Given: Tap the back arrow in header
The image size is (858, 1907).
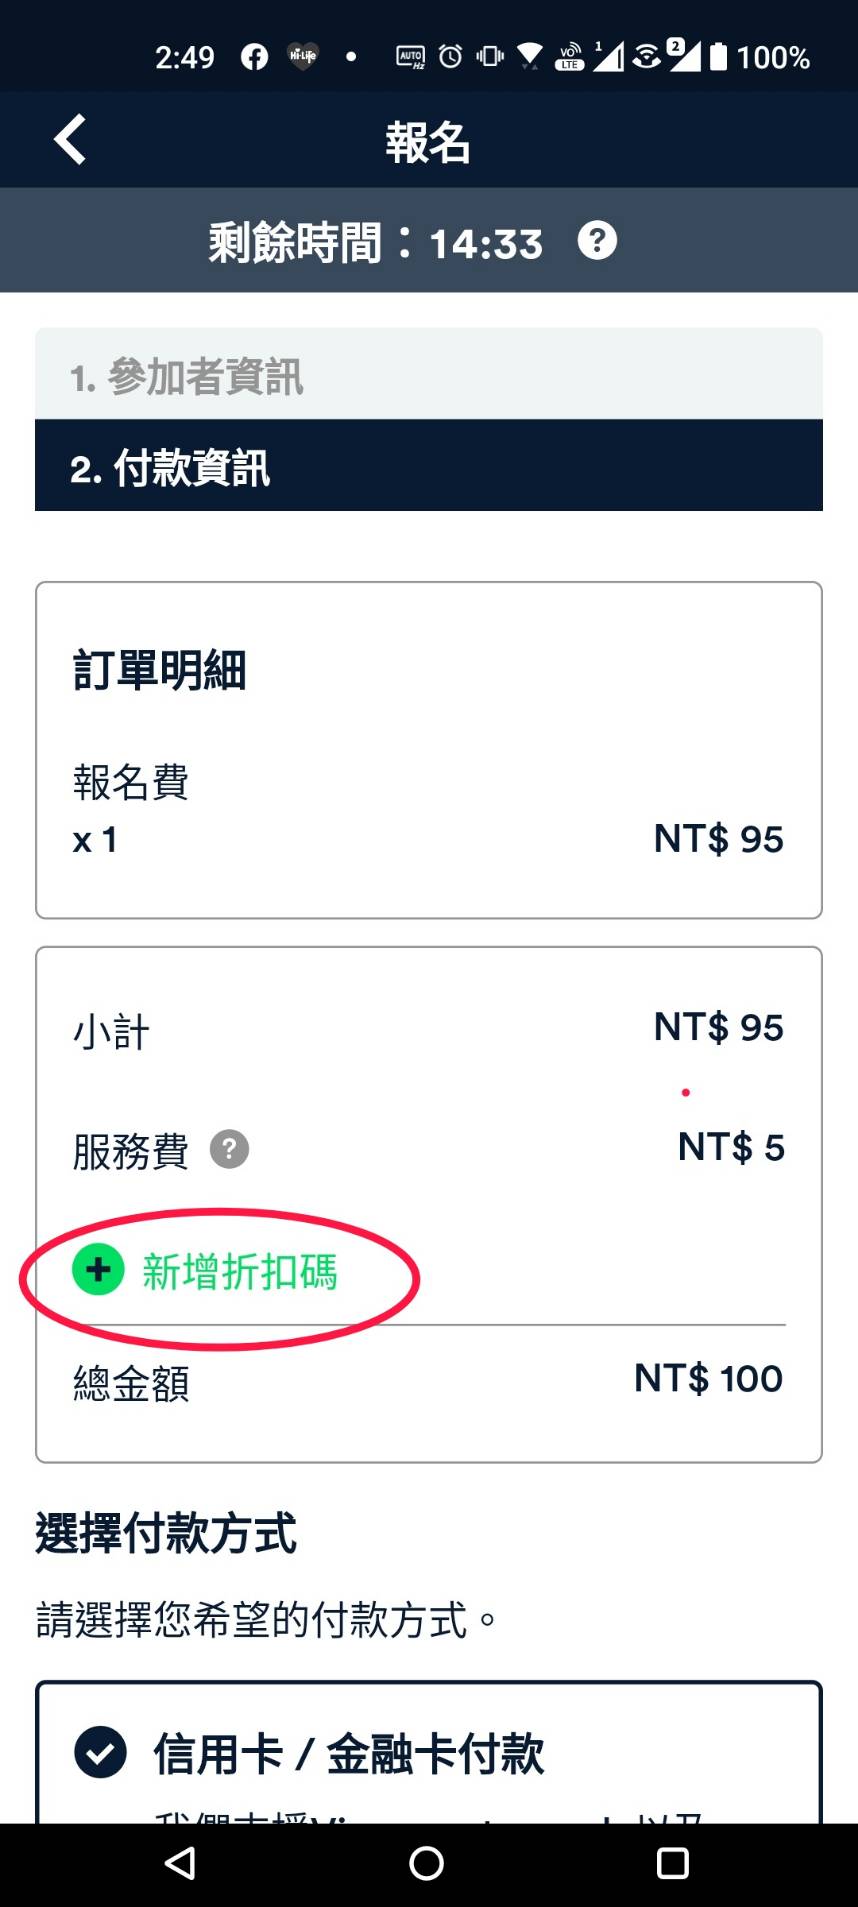Looking at the screenshot, I should (70, 139).
